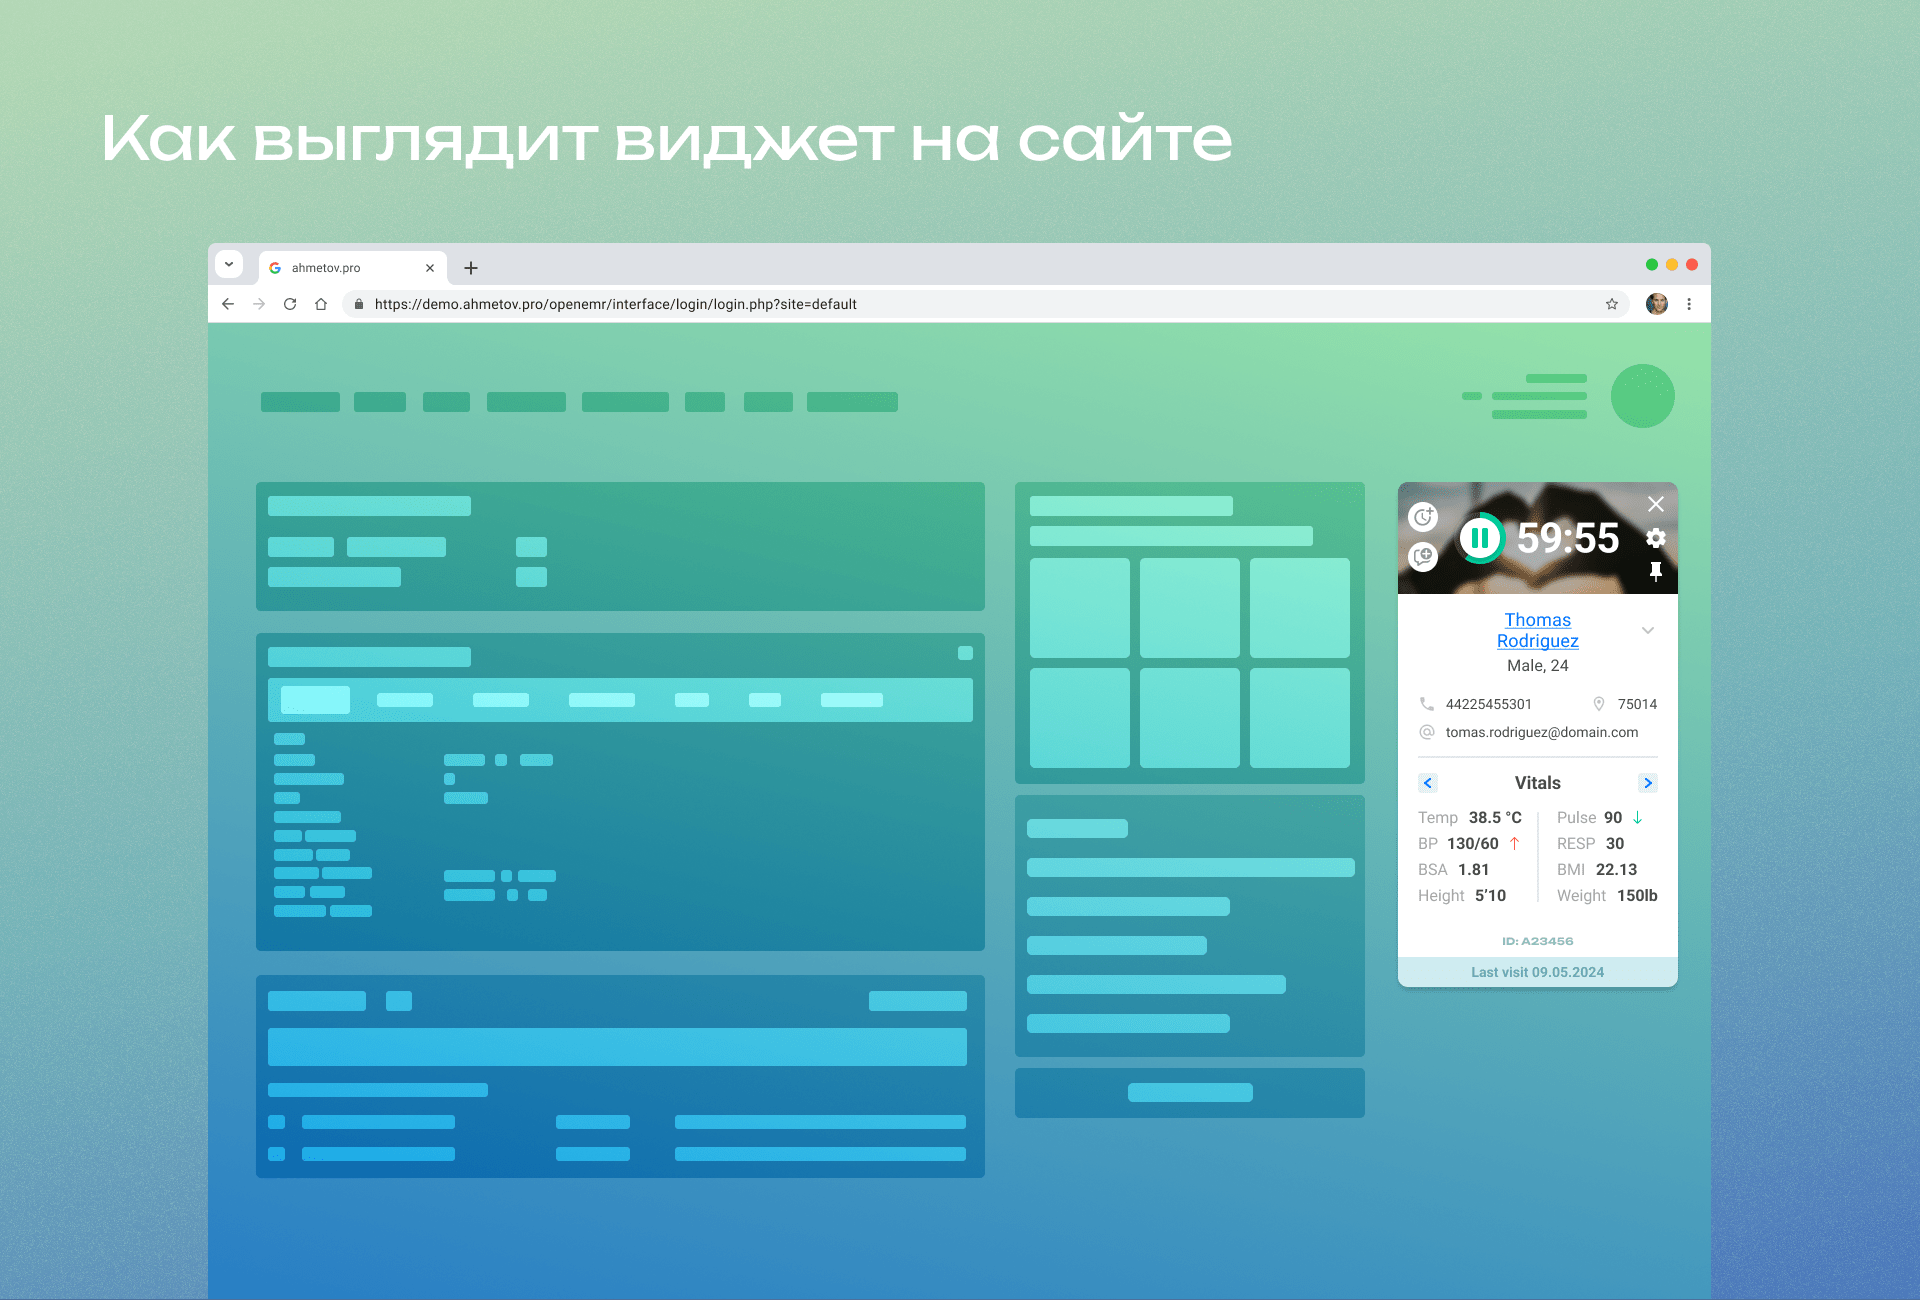Go to next Vitals section
Image resolution: width=1920 pixels, height=1300 pixels.
pos(1648,783)
